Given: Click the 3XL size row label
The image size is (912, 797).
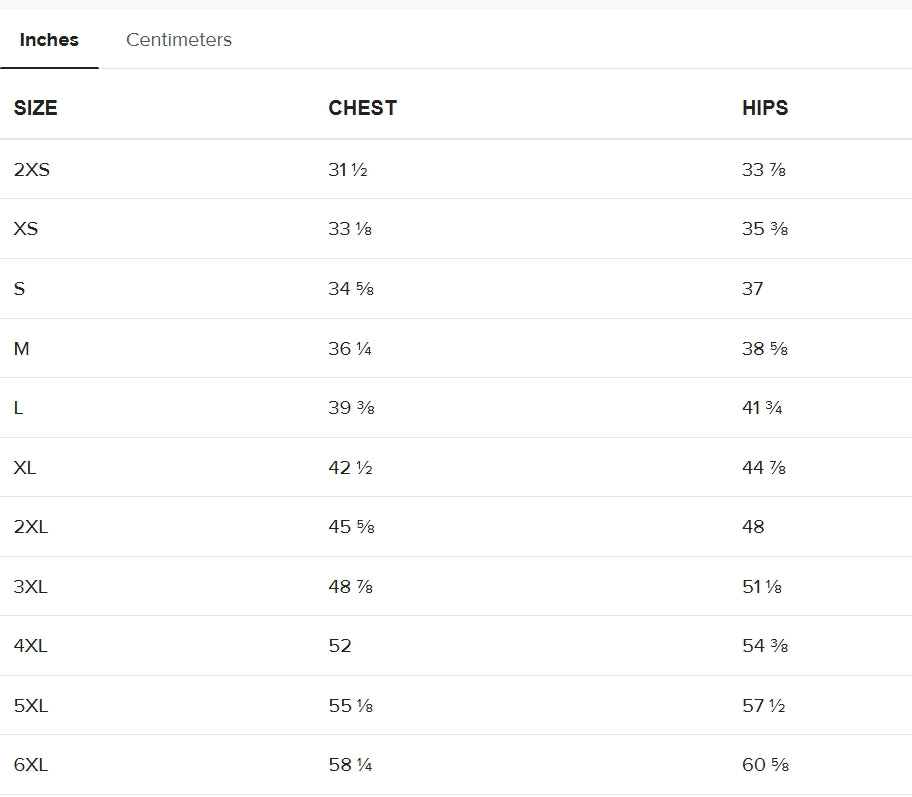Looking at the screenshot, I should (31, 586).
